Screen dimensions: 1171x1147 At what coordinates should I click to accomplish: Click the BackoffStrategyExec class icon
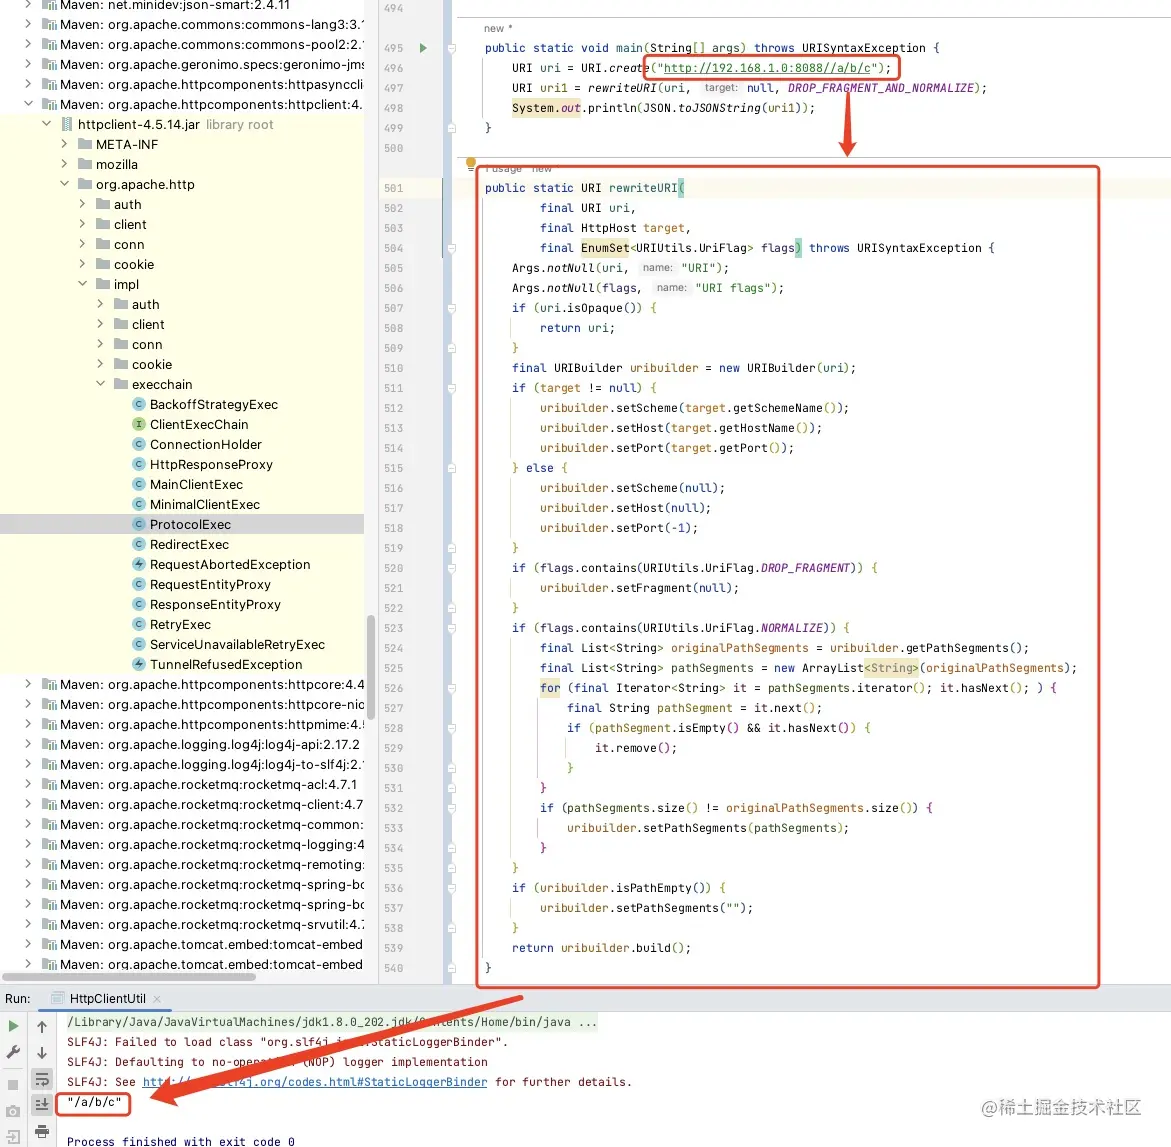pos(138,404)
